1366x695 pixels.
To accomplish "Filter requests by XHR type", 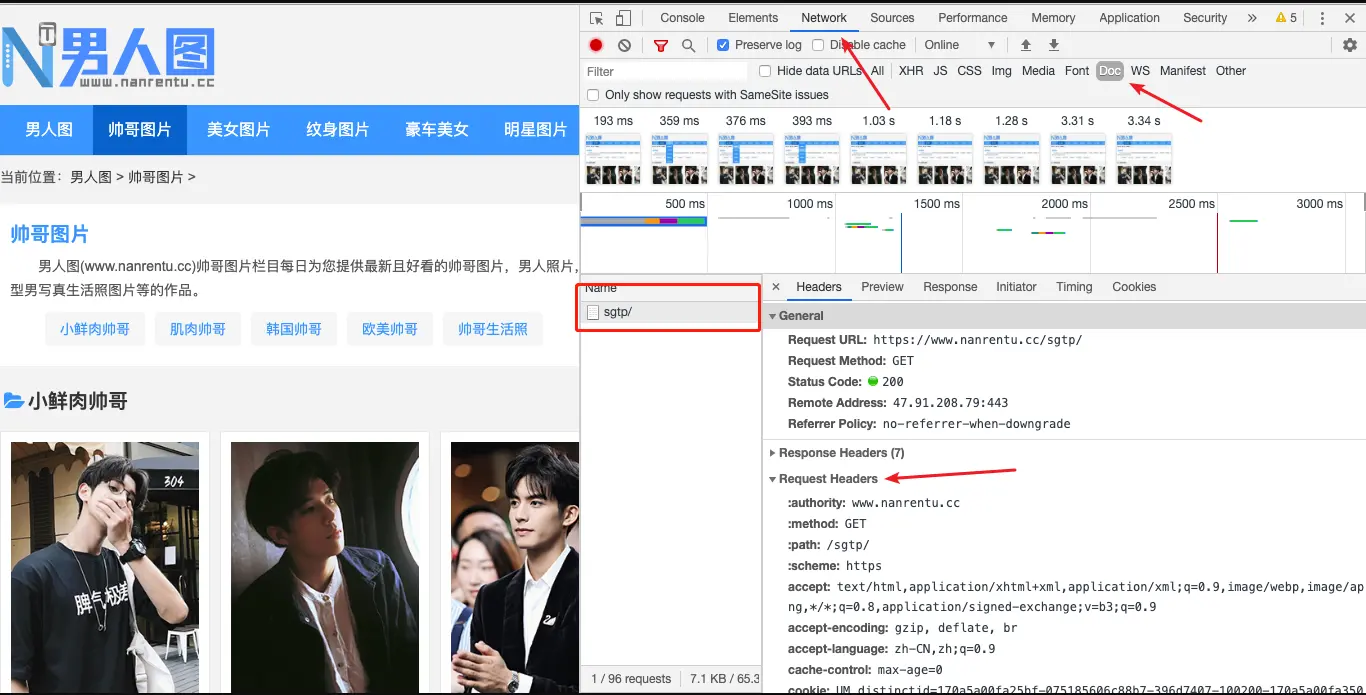I will 911,71.
